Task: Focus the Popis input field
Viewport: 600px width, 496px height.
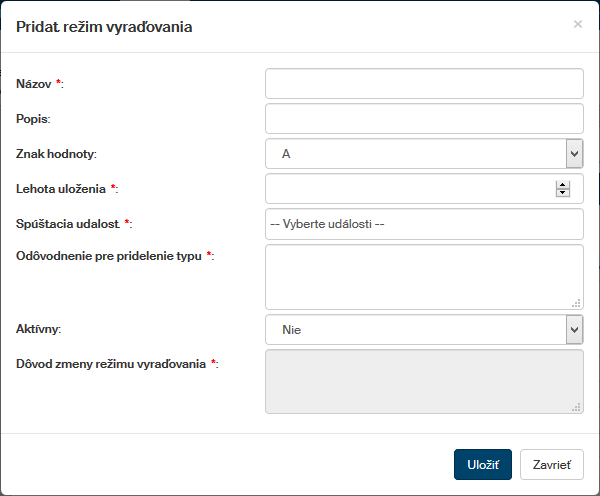Action: 423,119
